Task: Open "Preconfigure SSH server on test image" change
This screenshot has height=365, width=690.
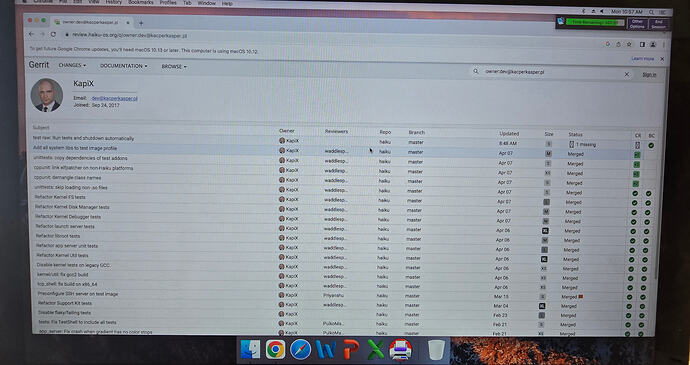Action: tap(78, 294)
